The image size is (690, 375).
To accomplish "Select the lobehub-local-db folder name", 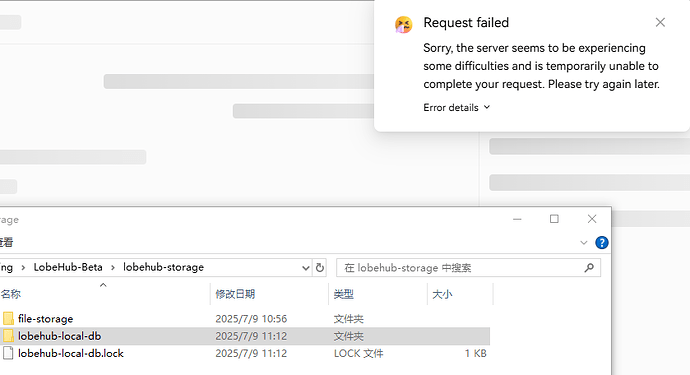I will tap(59, 336).
